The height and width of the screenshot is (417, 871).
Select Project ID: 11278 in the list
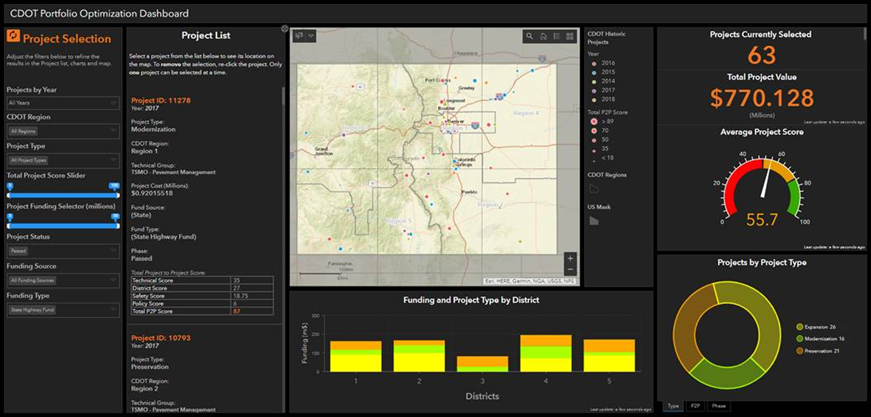161,101
